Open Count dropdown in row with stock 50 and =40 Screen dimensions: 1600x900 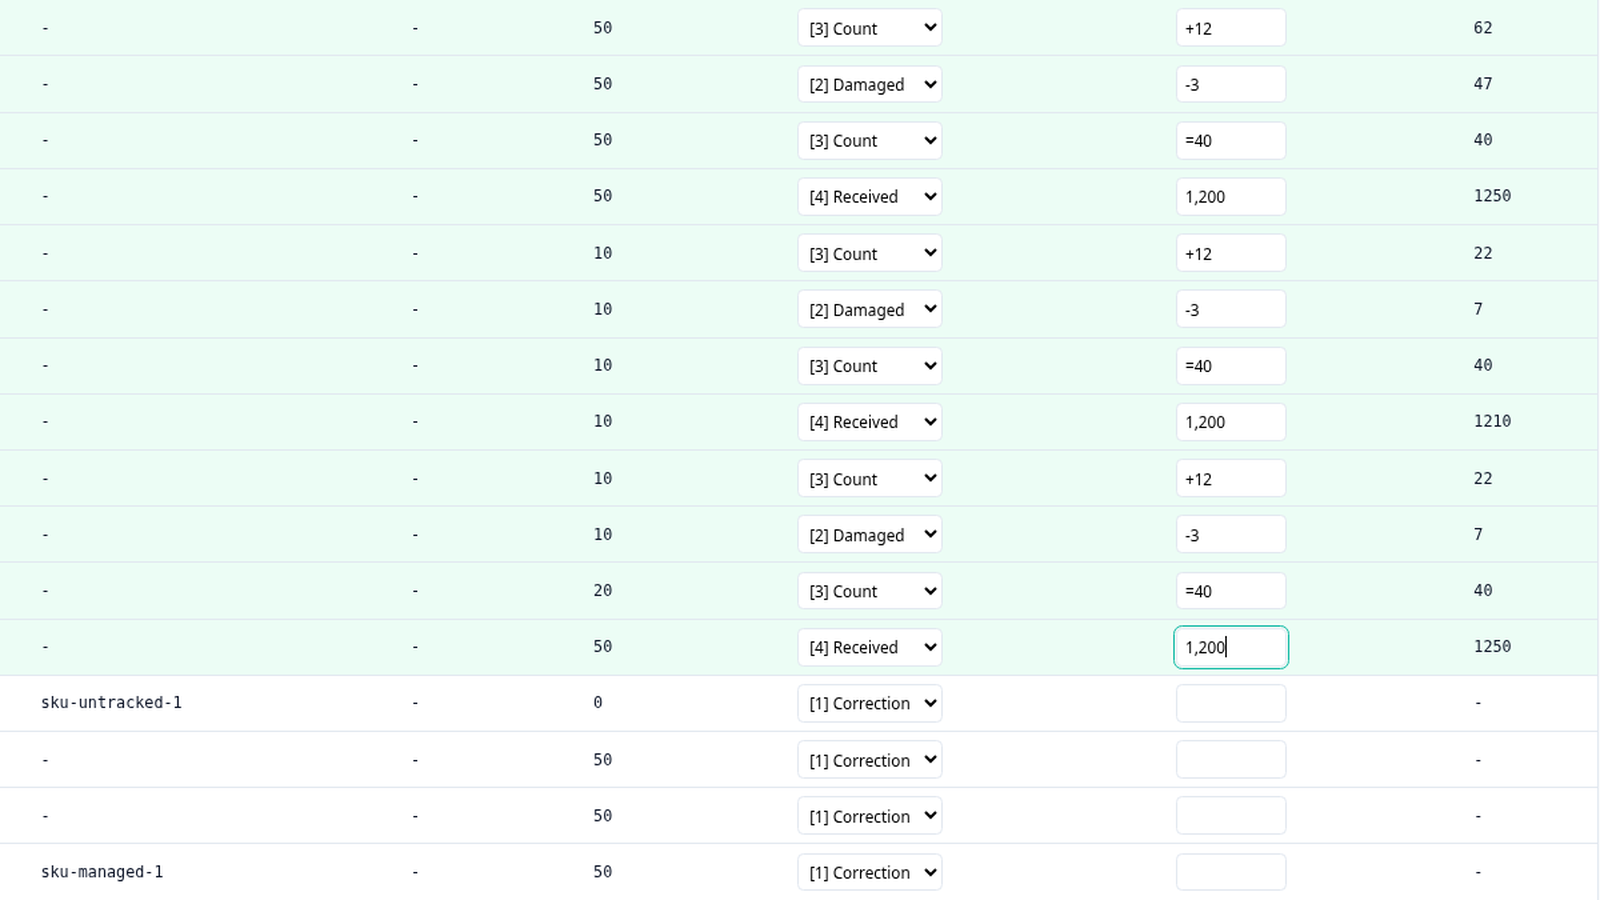pyautogui.click(x=869, y=141)
